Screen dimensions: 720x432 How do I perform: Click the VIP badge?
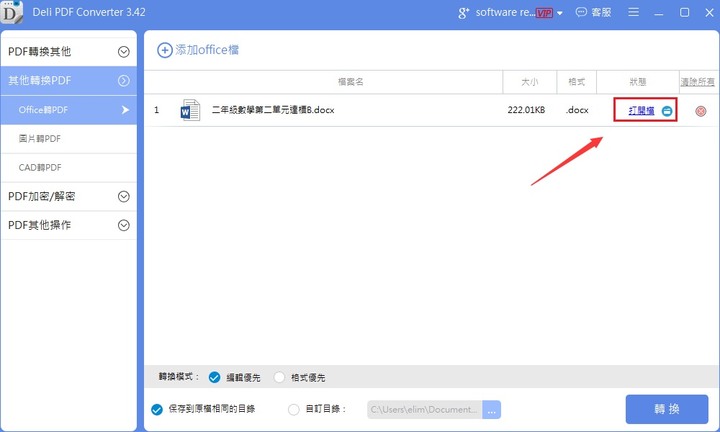pyautogui.click(x=545, y=13)
